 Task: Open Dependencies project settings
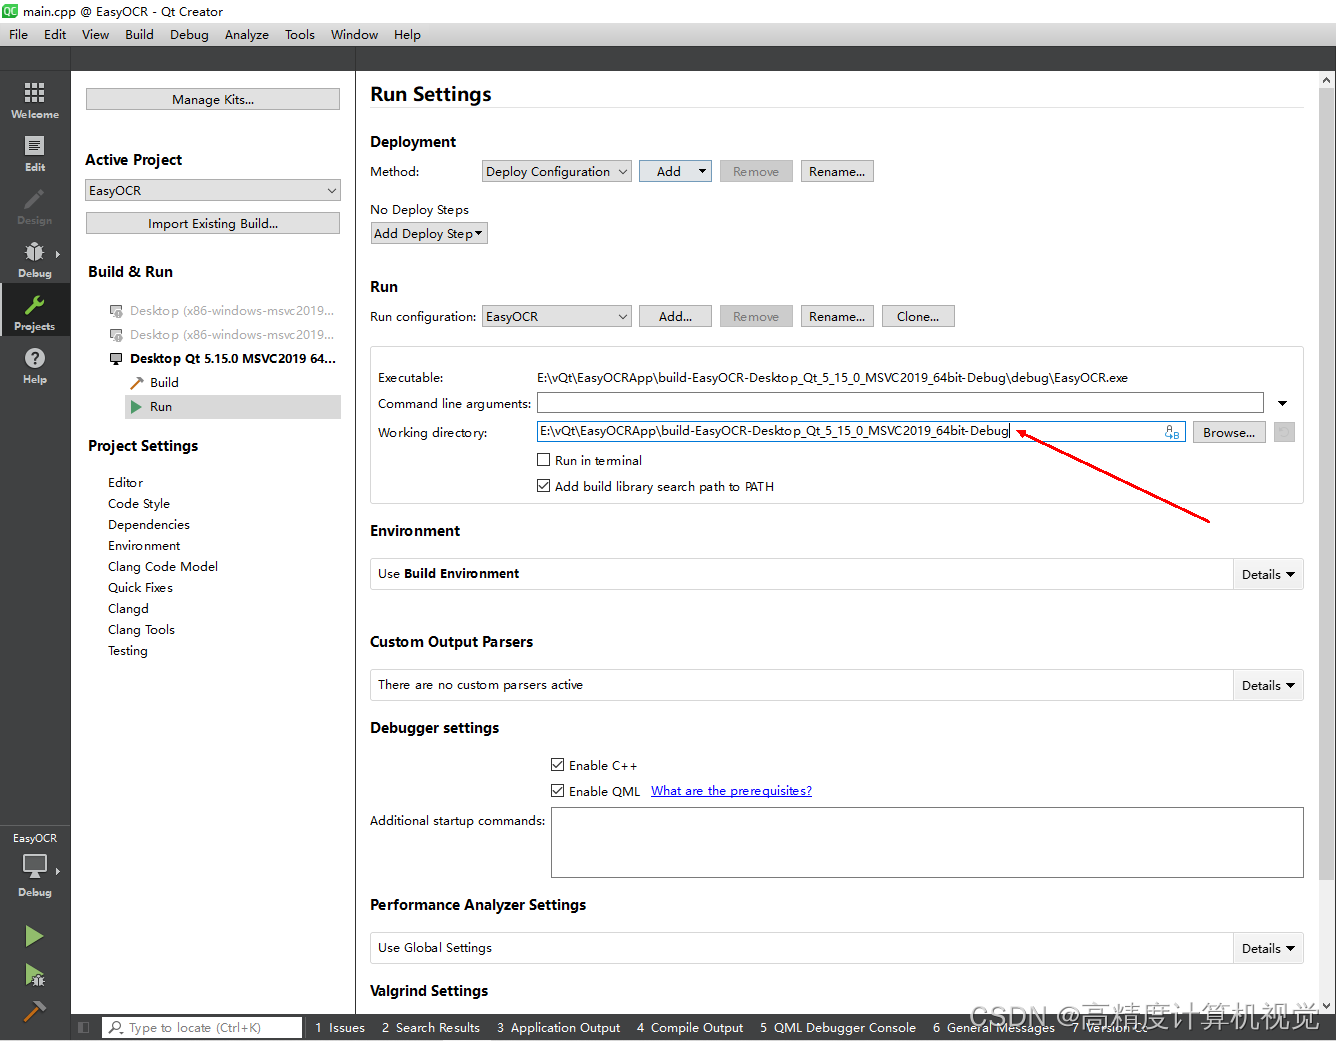(x=149, y=525)
